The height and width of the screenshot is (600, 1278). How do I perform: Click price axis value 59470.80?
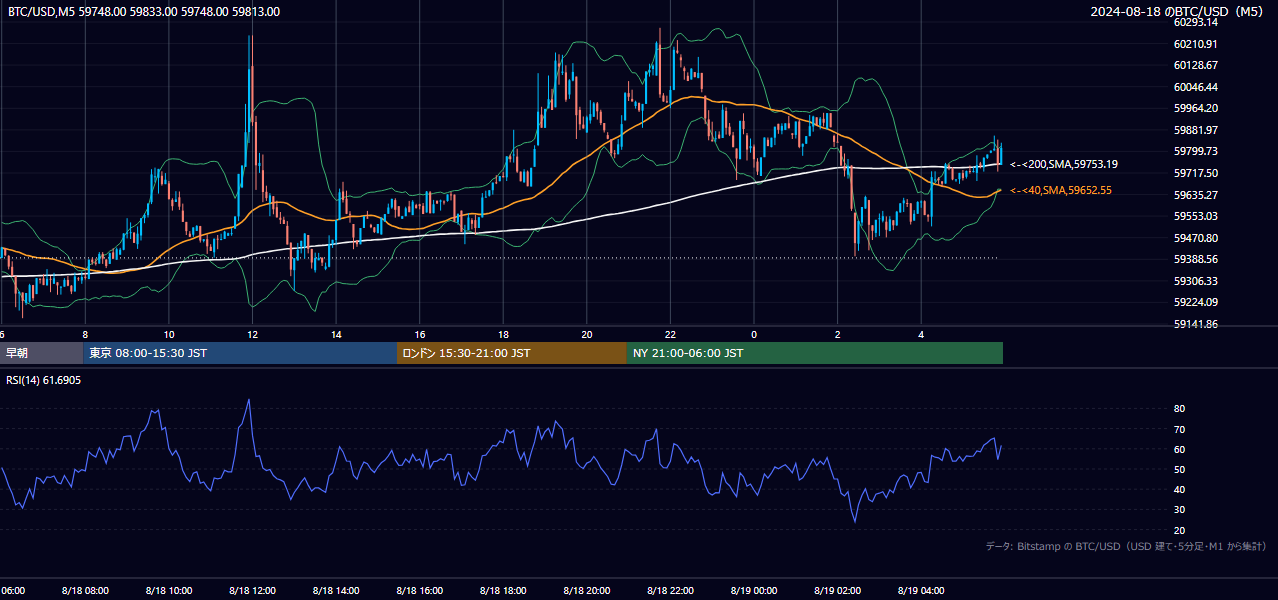(1196, 238)
